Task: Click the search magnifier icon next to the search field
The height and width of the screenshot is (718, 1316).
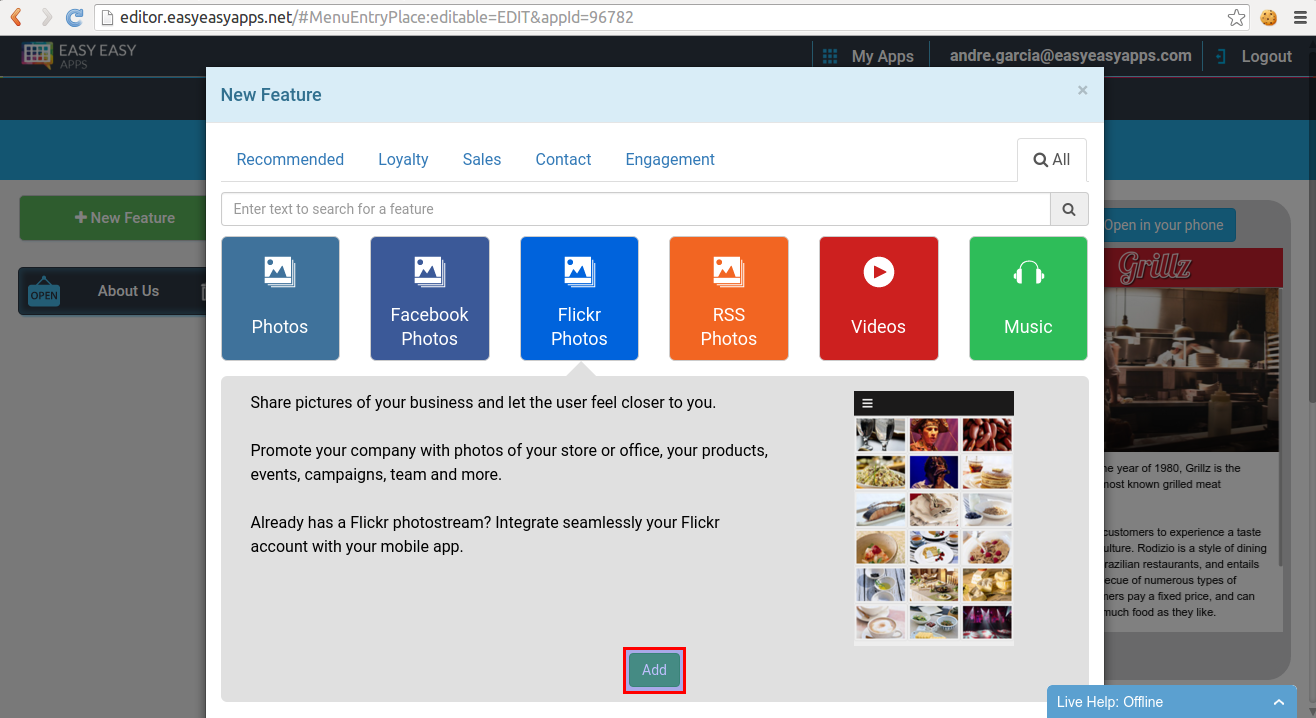Action: coord(1068,209)
